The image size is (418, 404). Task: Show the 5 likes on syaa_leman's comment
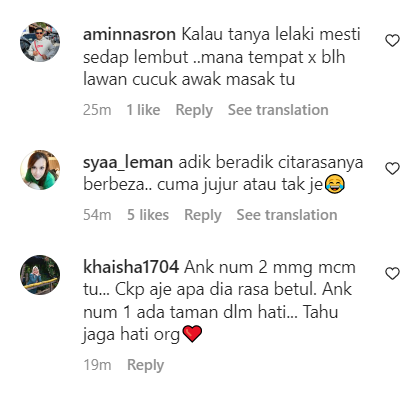(x=148, y=215)
